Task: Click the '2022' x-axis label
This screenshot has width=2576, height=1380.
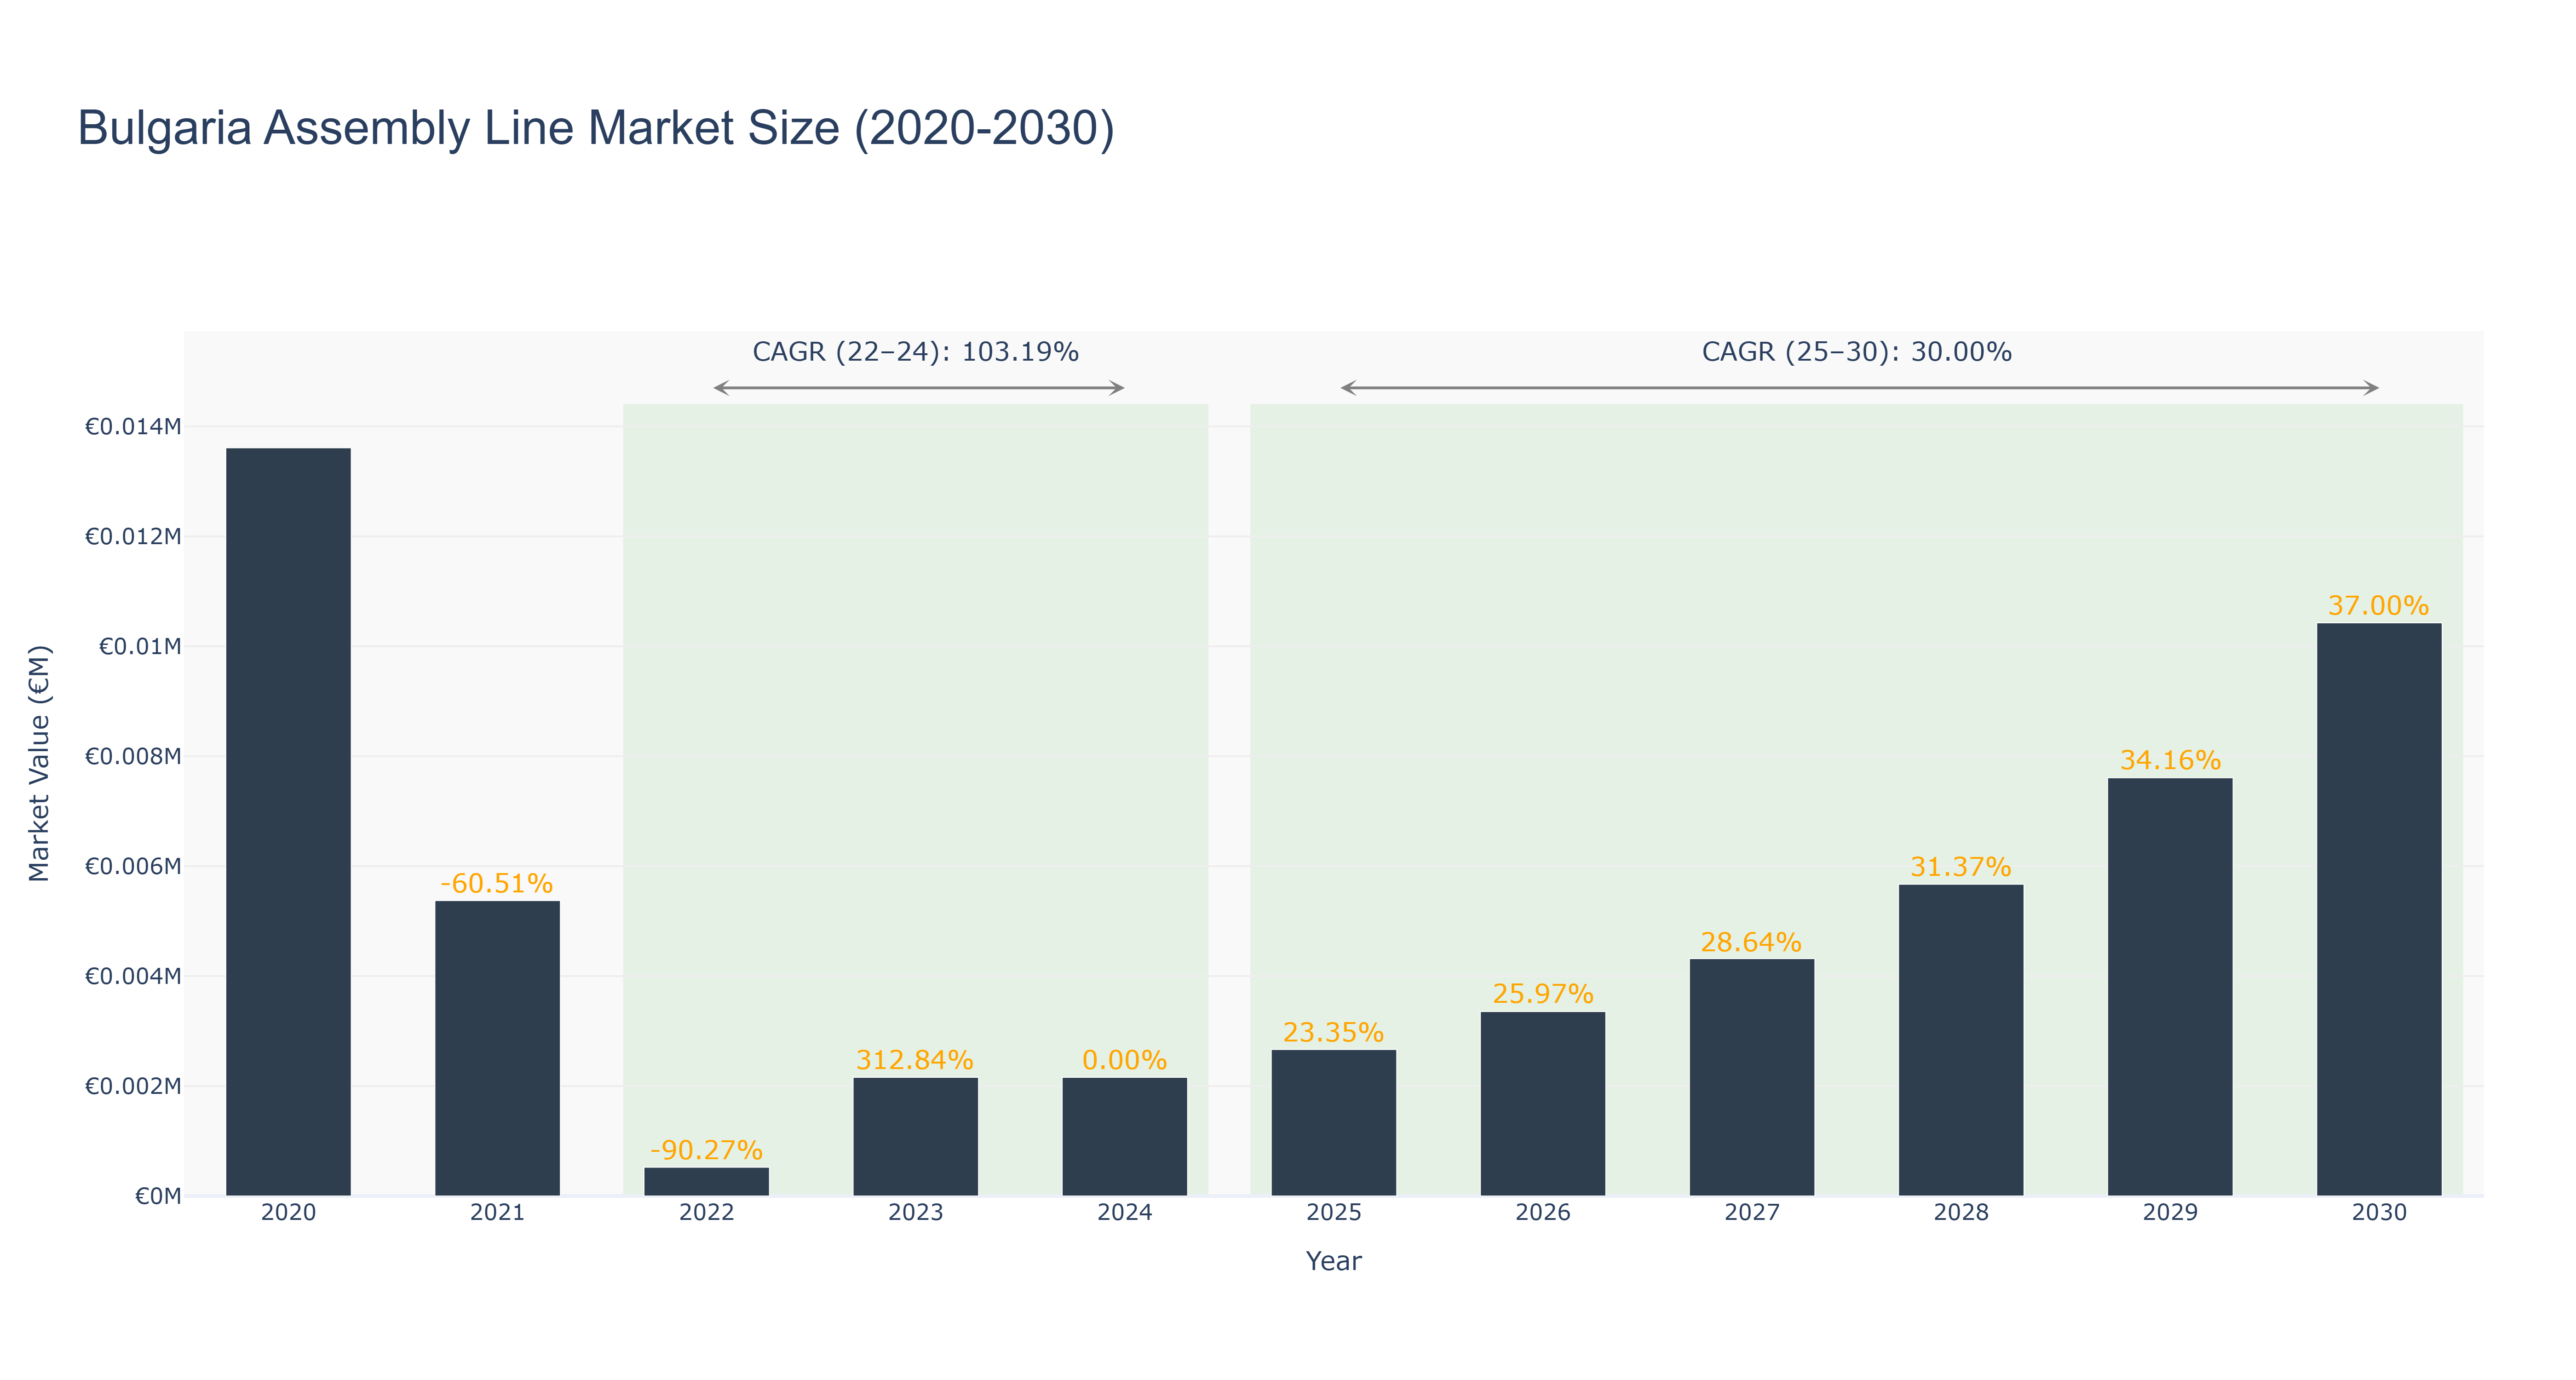Action: click(706, 1212)
